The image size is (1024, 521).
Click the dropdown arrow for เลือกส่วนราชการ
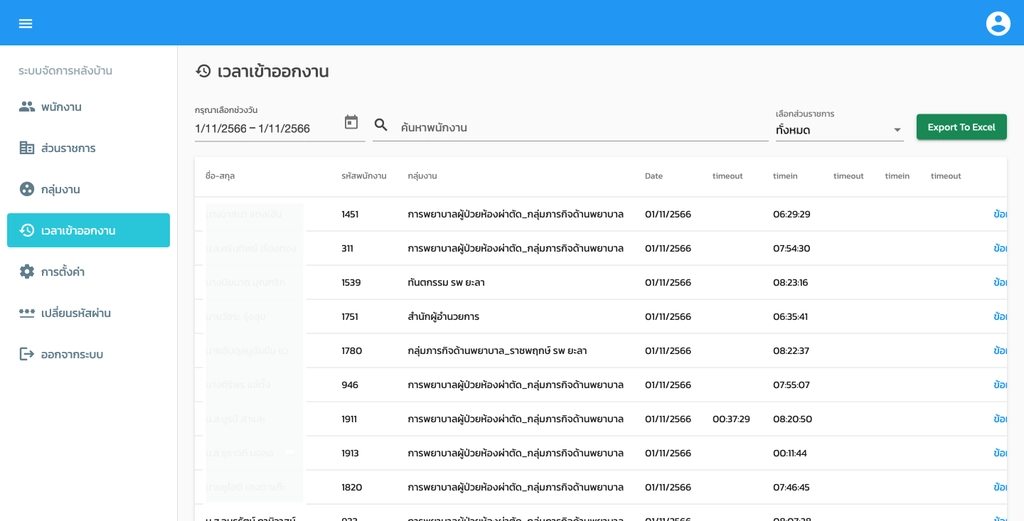897,130
